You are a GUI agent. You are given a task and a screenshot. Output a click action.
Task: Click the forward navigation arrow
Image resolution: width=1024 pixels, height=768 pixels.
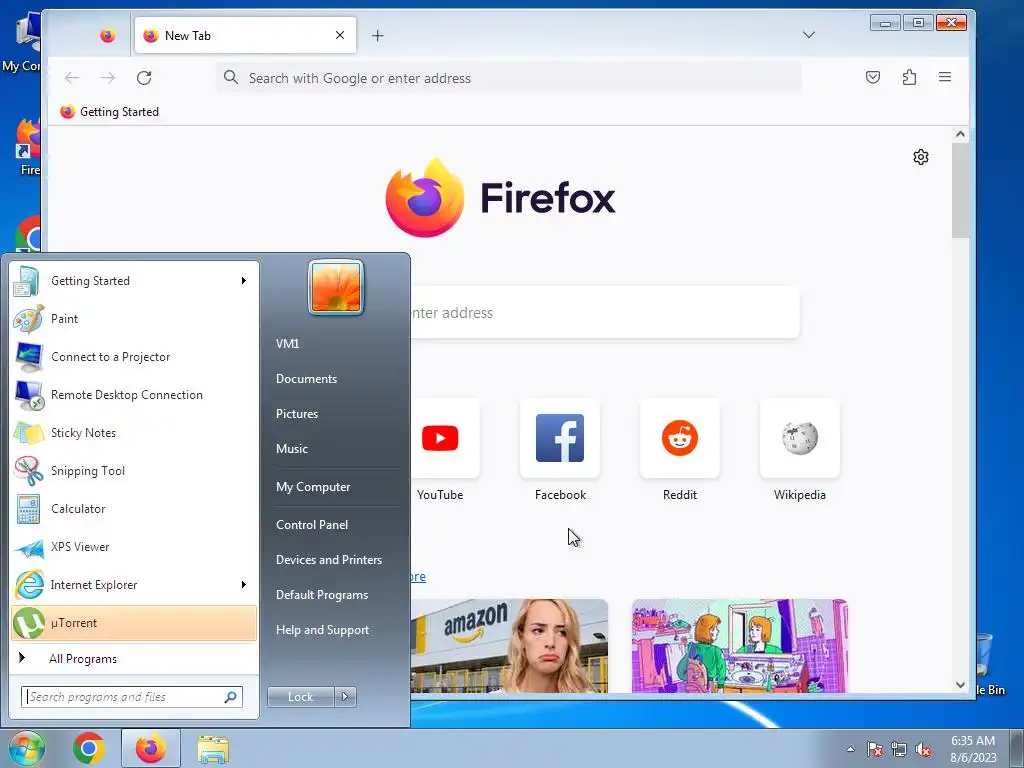pos(108,78)
